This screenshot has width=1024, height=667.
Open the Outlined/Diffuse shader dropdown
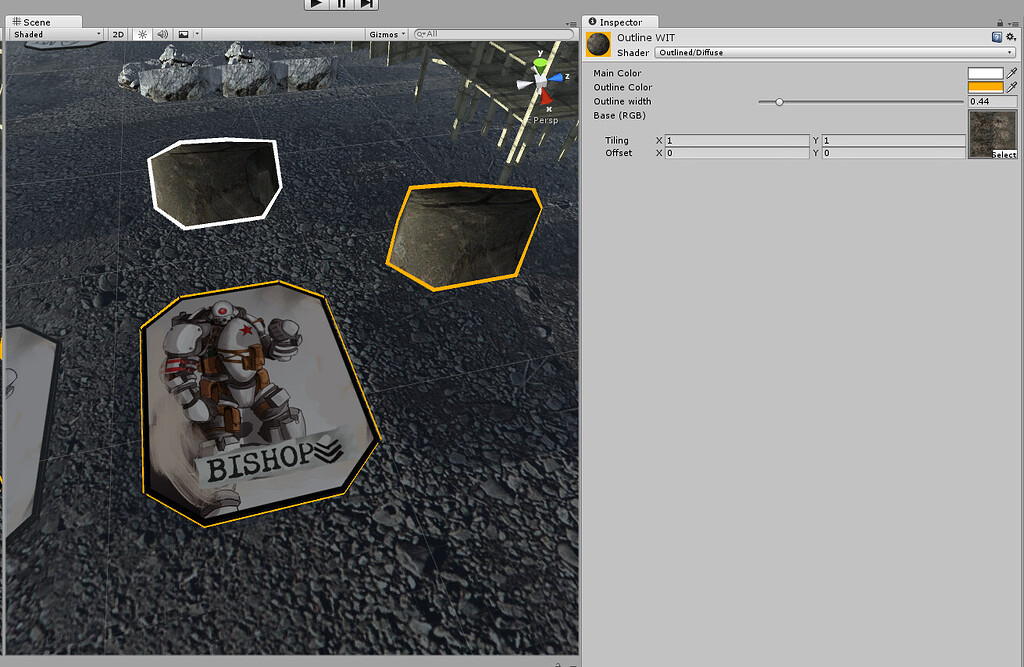[837, 52]
